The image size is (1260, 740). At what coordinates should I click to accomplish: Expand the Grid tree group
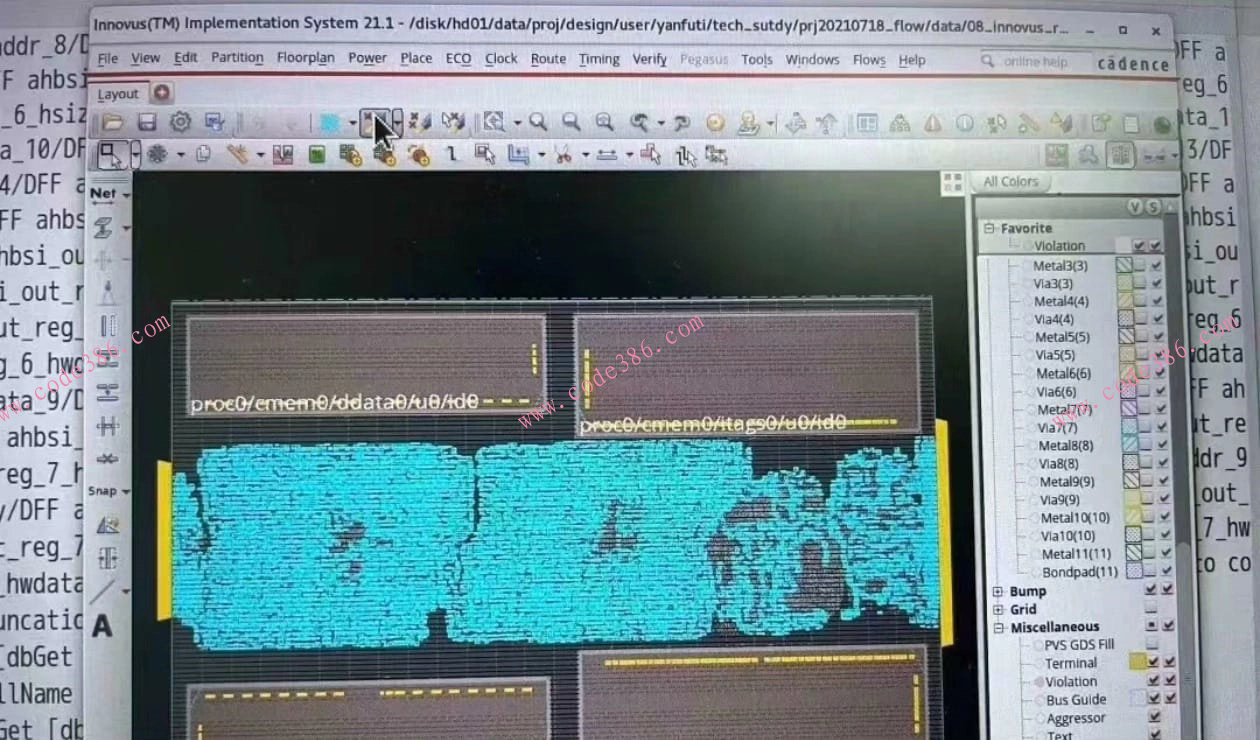pyautogui.click(x=998, y=609)
